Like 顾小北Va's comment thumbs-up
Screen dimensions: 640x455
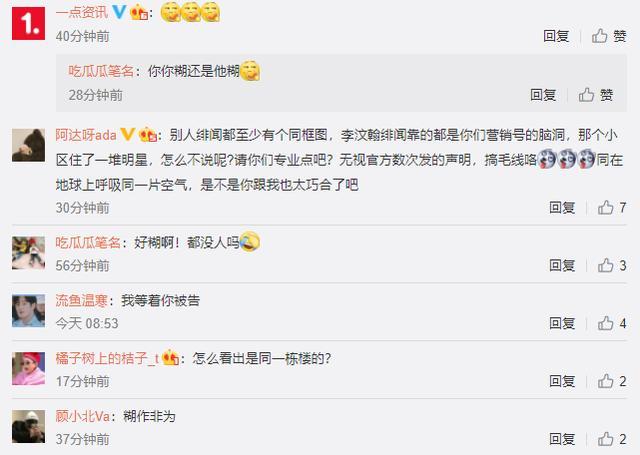(x=612, y=439)
